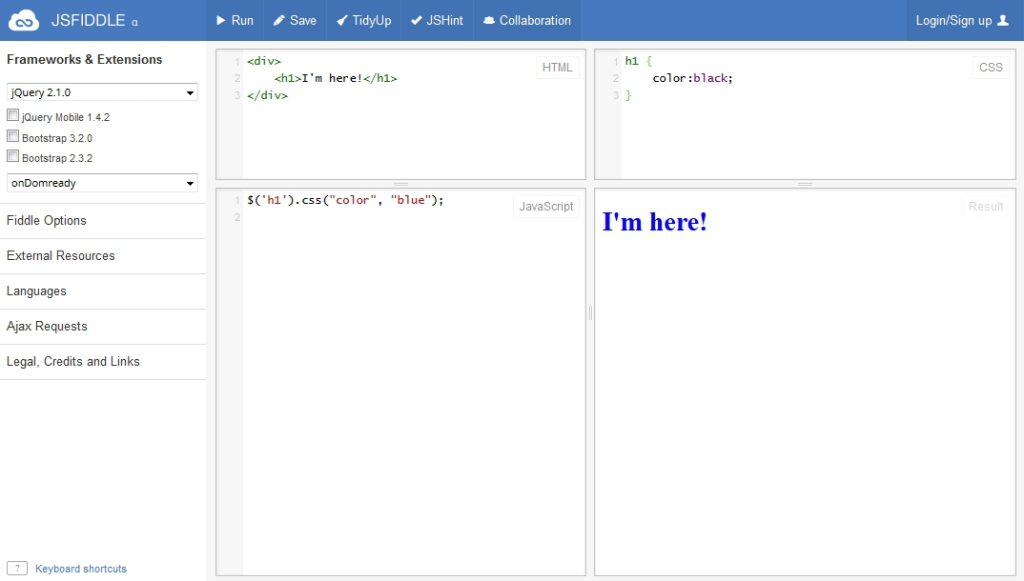Toggle the Bootstrap 2.3.2 checkbox

[13, 156]
